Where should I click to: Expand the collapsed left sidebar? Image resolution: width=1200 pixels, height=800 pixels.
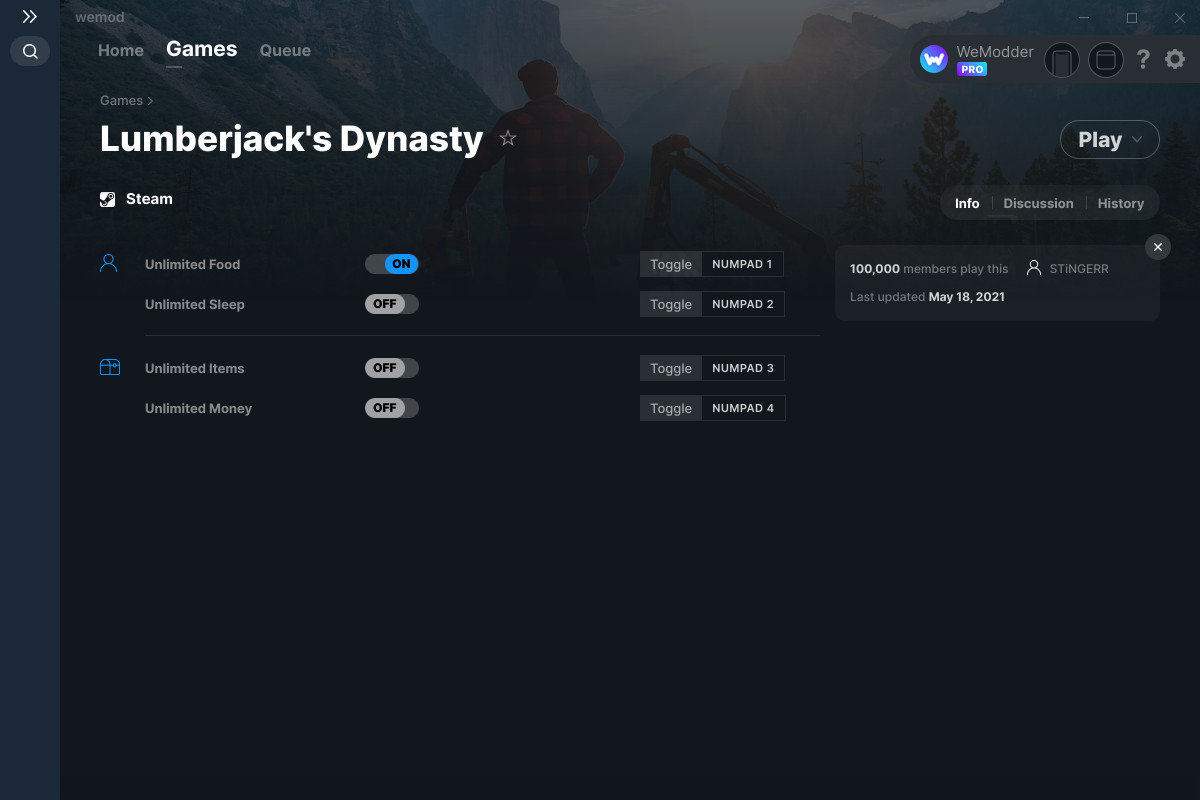[x=29, y=16]
